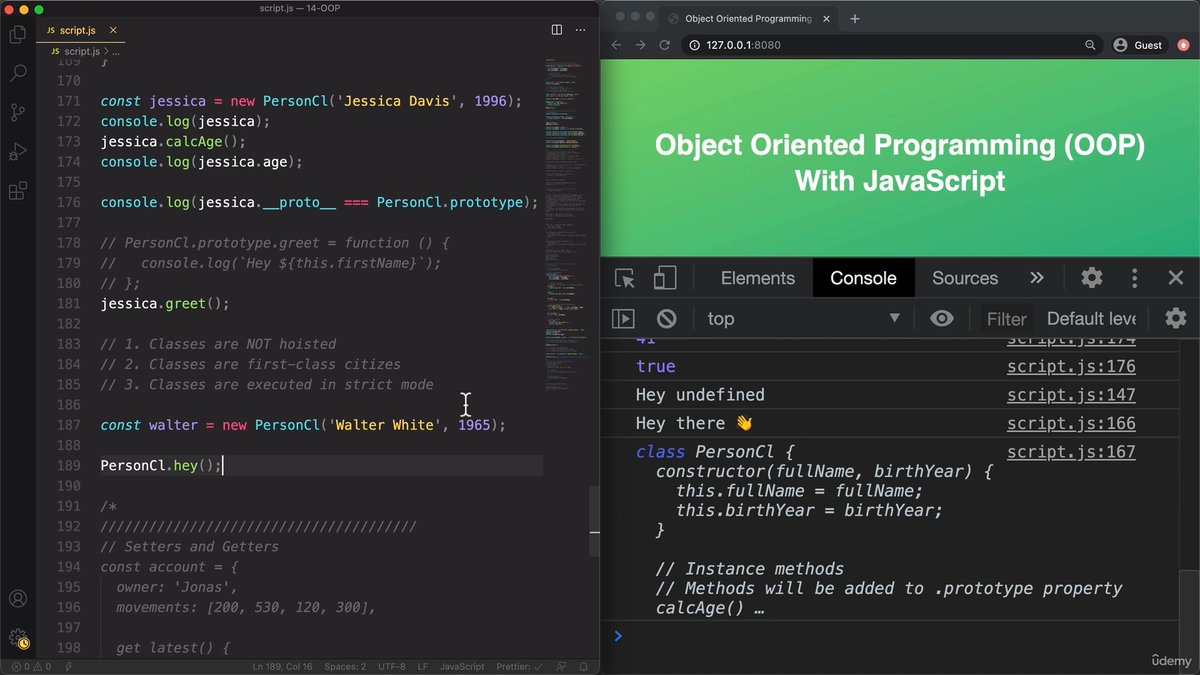Open the Run and Debug view
The image size is (1200, 675).
[17, 151]
